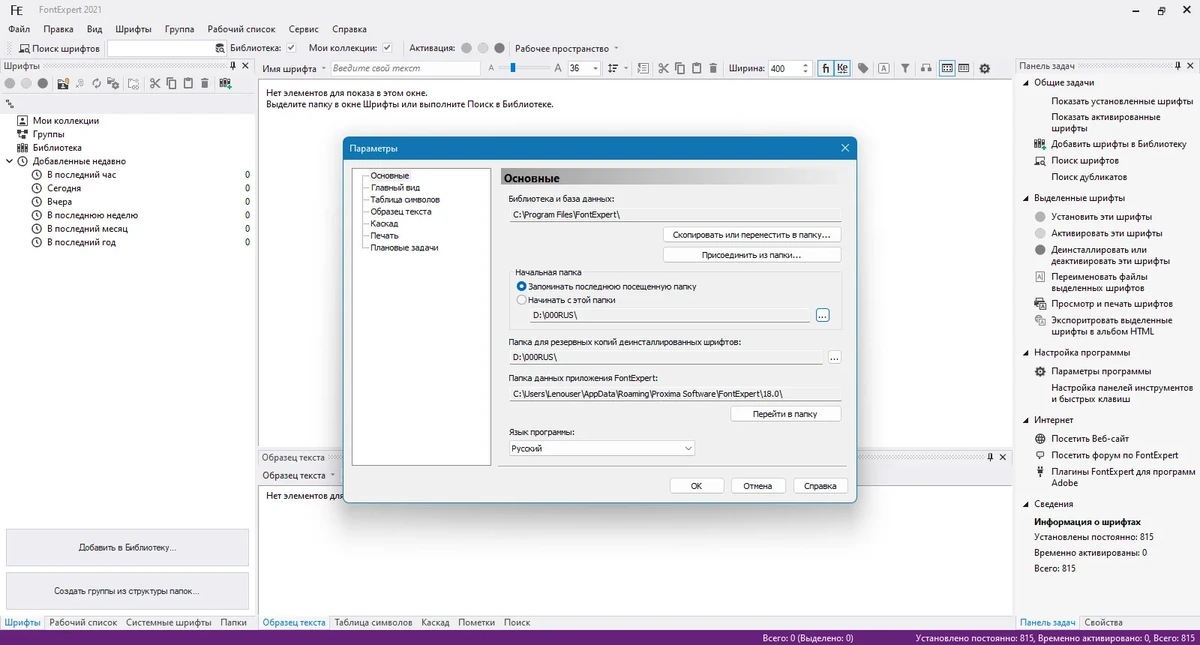This screenshot has height=645, width=1200.
Task: Click the filter funnel icon in preview toolbar
Action: [905, 68]
